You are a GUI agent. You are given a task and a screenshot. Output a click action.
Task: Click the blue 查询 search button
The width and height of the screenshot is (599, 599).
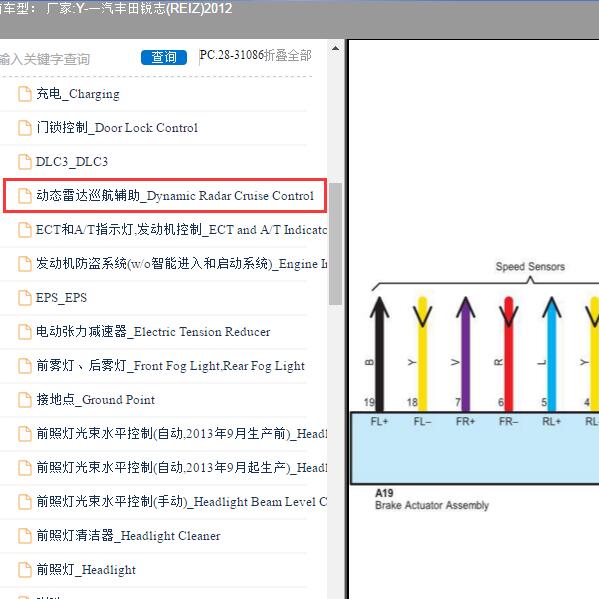coord(164,57)
